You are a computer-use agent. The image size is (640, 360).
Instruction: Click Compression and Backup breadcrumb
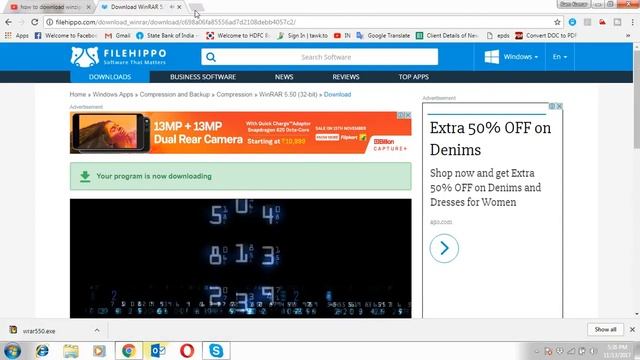(175, 94)
